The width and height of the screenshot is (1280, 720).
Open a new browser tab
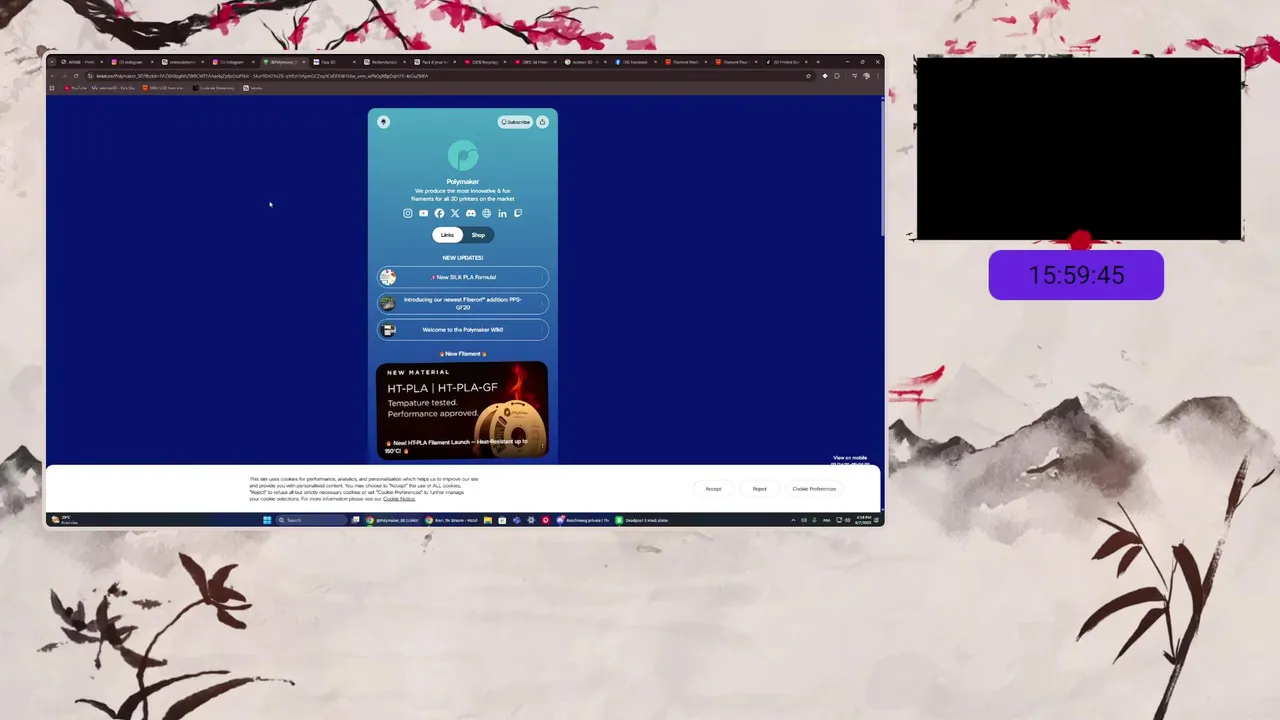point(818,62)
